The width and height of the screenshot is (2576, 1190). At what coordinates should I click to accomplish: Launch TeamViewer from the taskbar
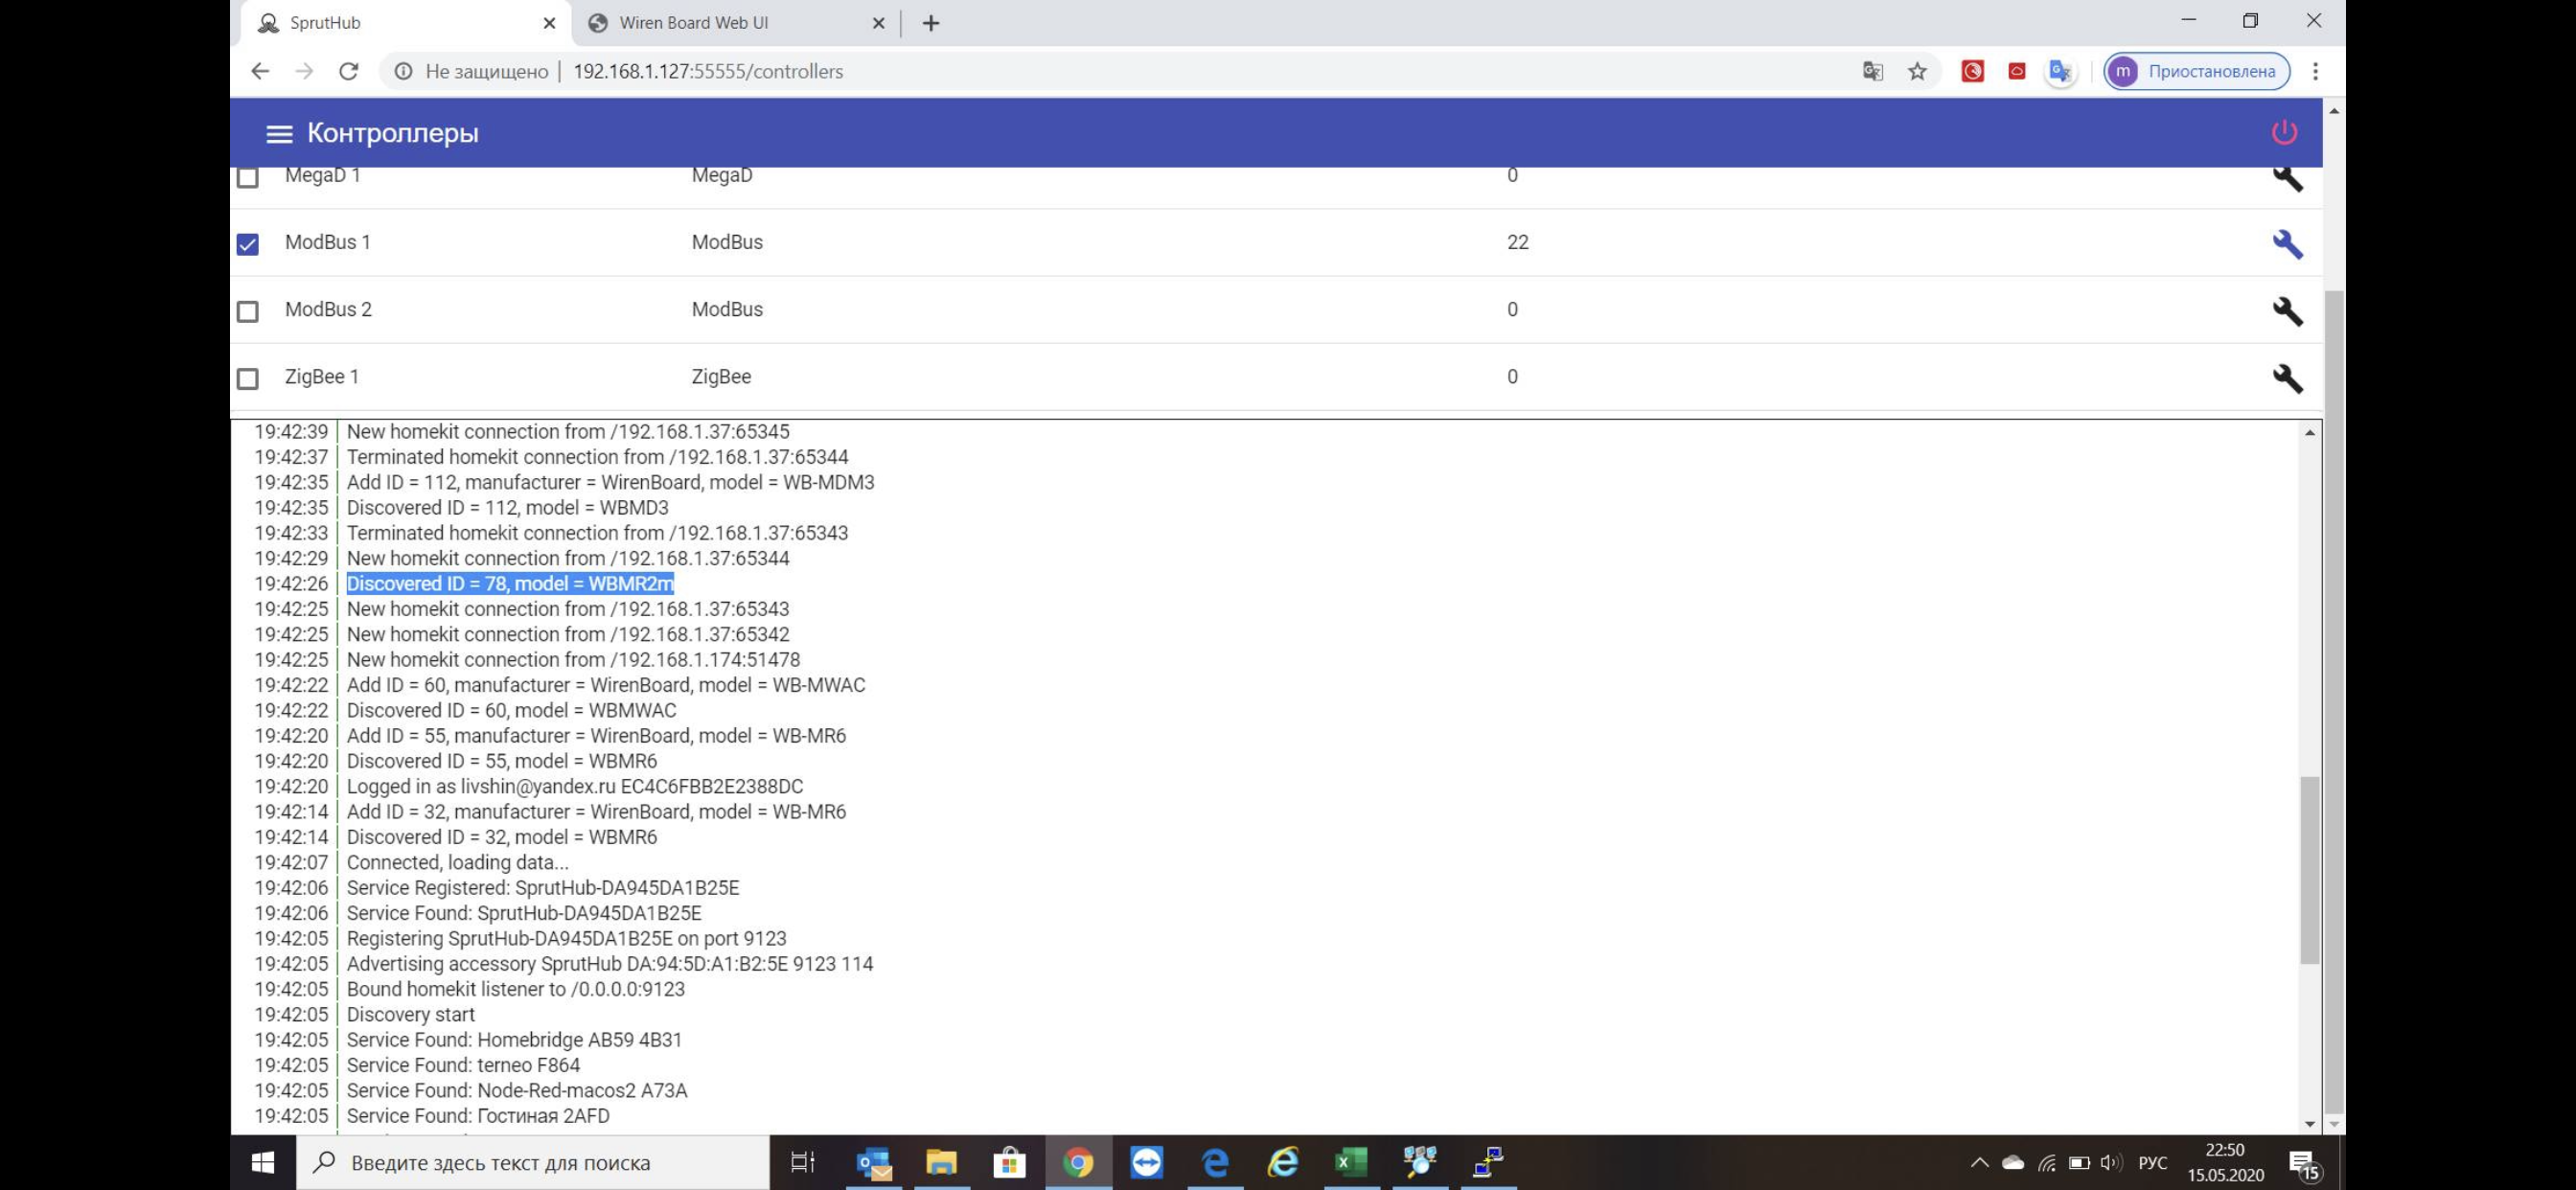point(1147,1163)
